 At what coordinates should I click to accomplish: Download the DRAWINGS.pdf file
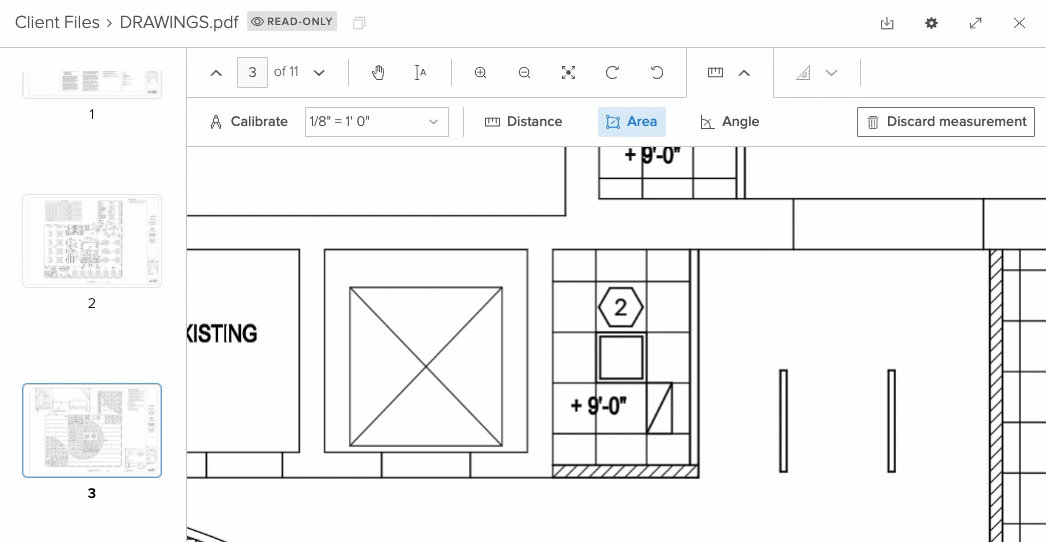tap(887, 23)
